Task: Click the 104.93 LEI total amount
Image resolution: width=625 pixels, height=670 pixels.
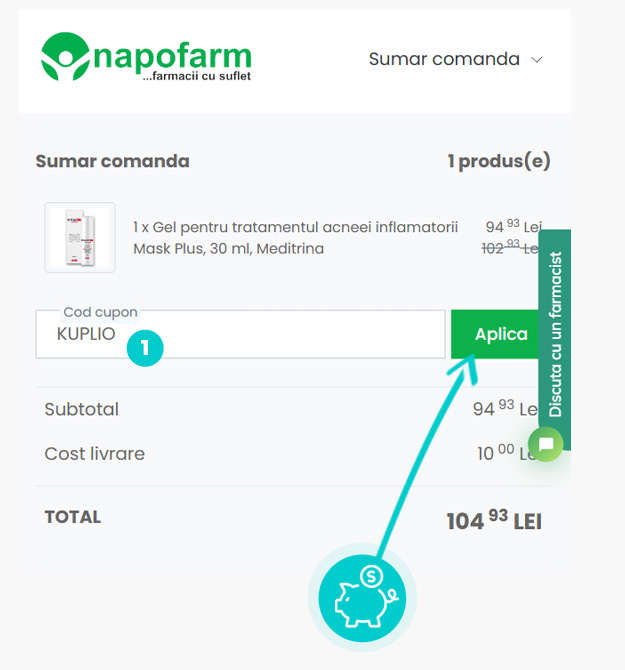Action: click(x=493, y=520)
